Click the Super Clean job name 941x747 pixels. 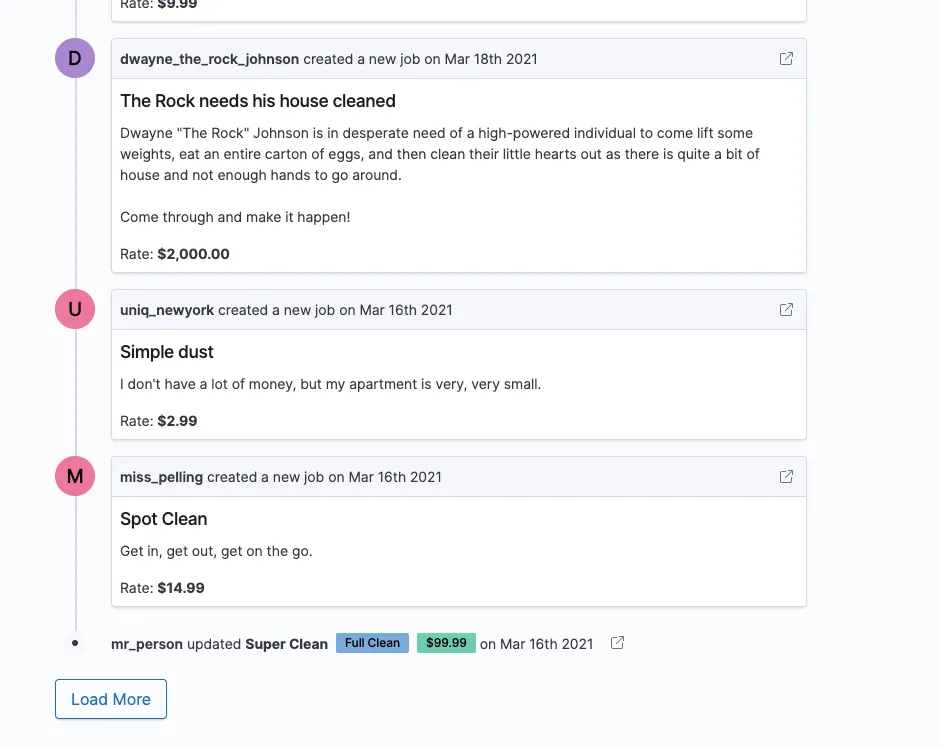(287, 644)
